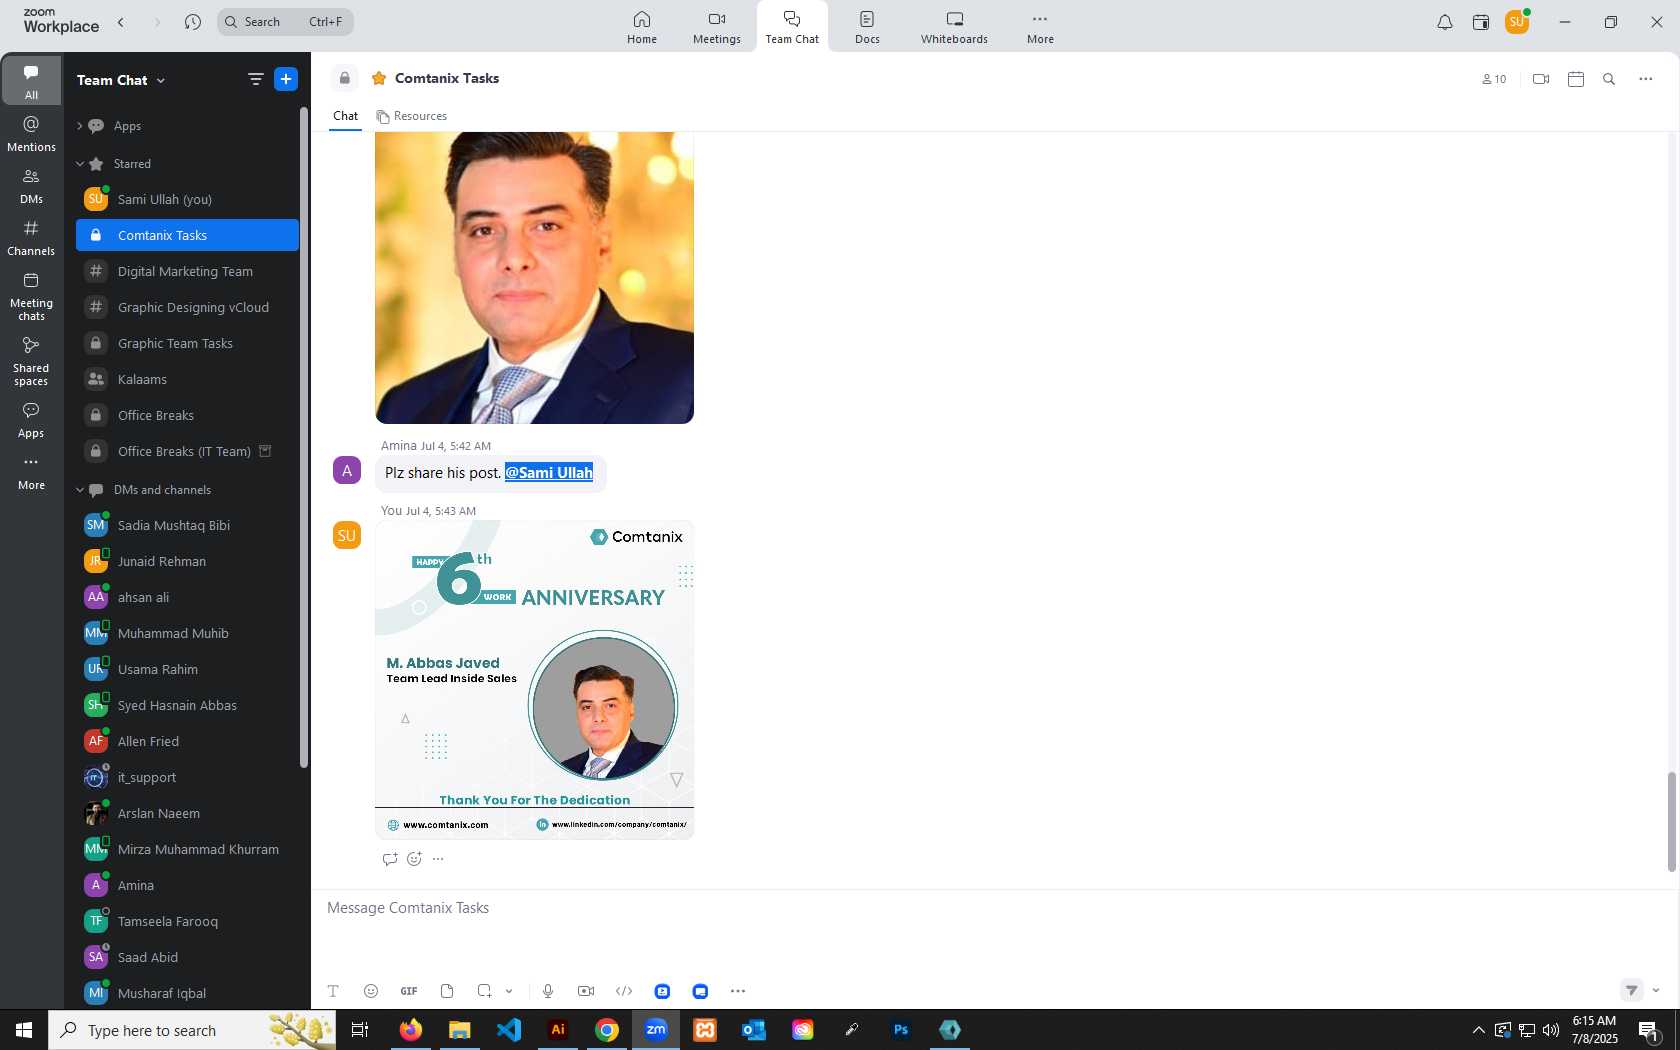
Task: Open the Home tab
Action: pos(642,27)
